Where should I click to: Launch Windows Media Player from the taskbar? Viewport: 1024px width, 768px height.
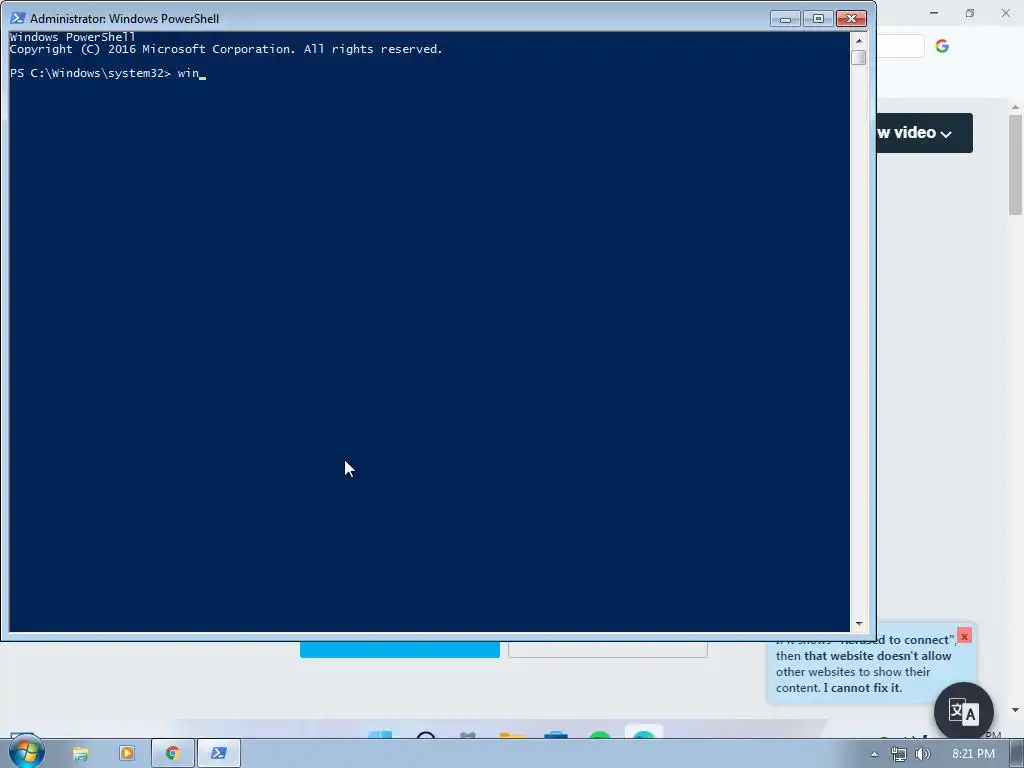click(x=127, y=754)
